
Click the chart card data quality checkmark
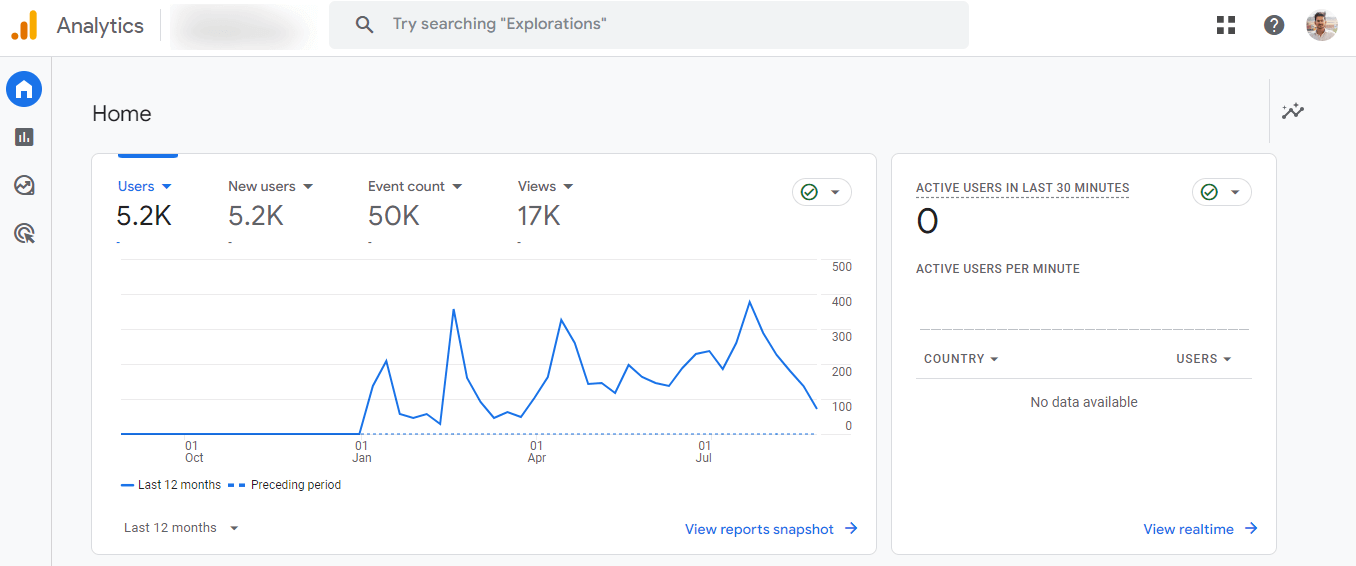pos(809,192)
